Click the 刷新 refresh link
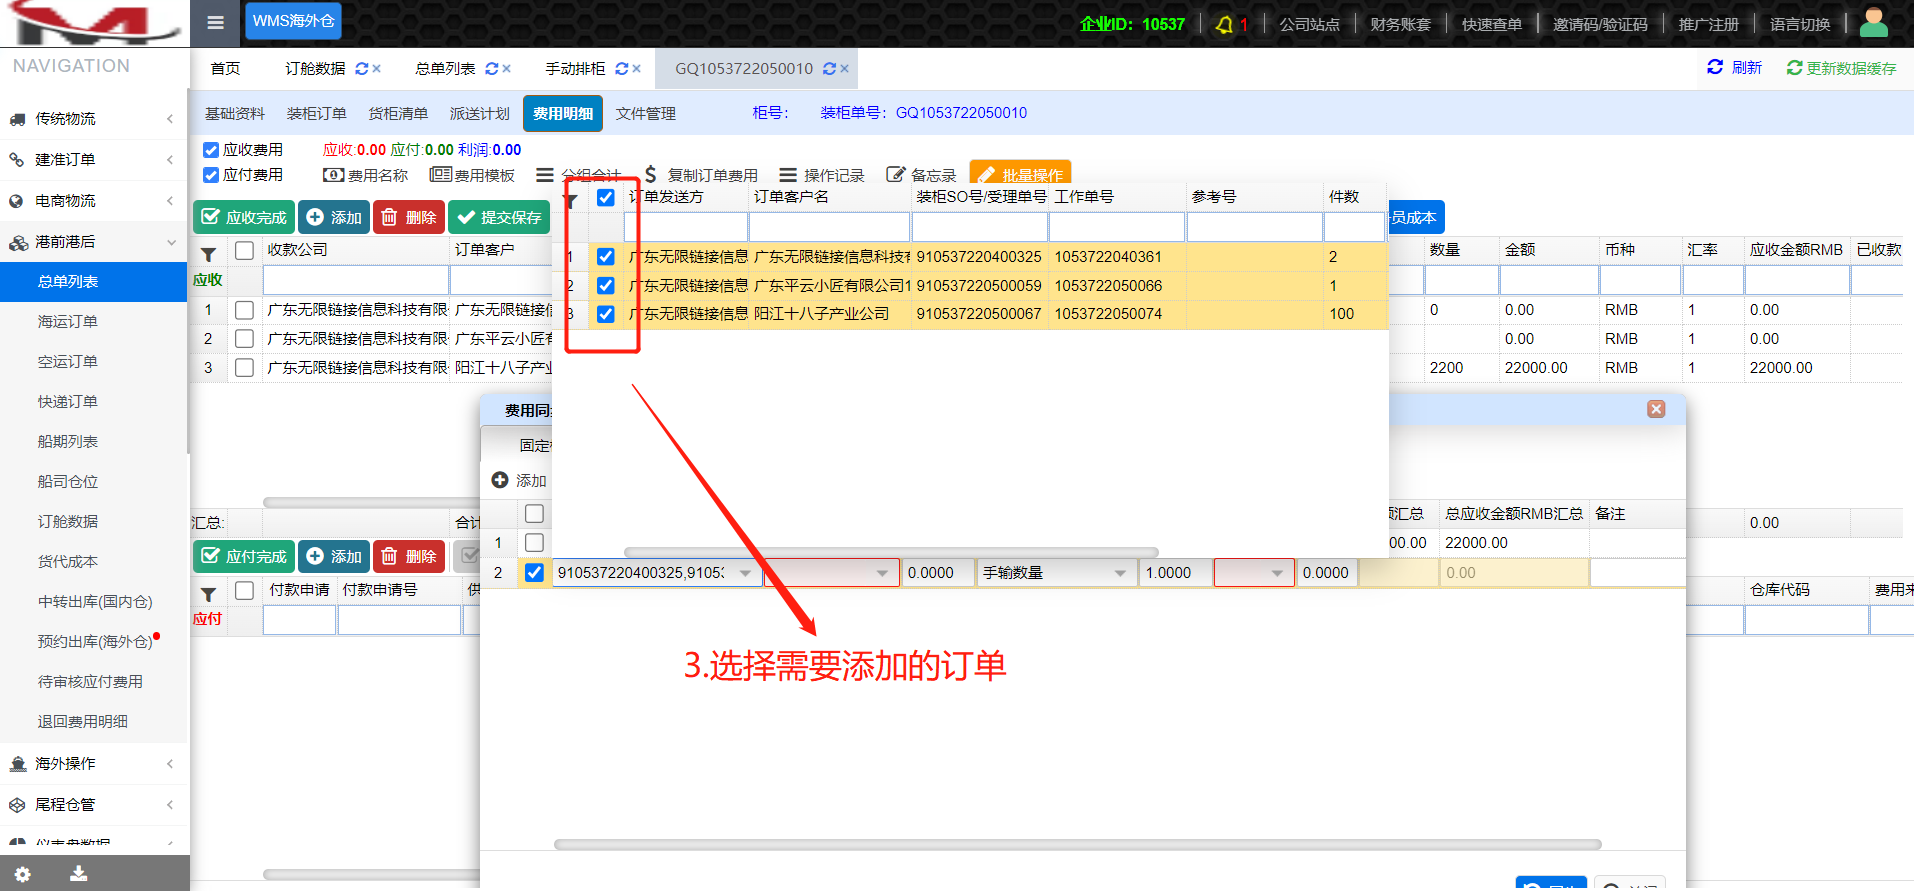 click(x=1734, y=67)
